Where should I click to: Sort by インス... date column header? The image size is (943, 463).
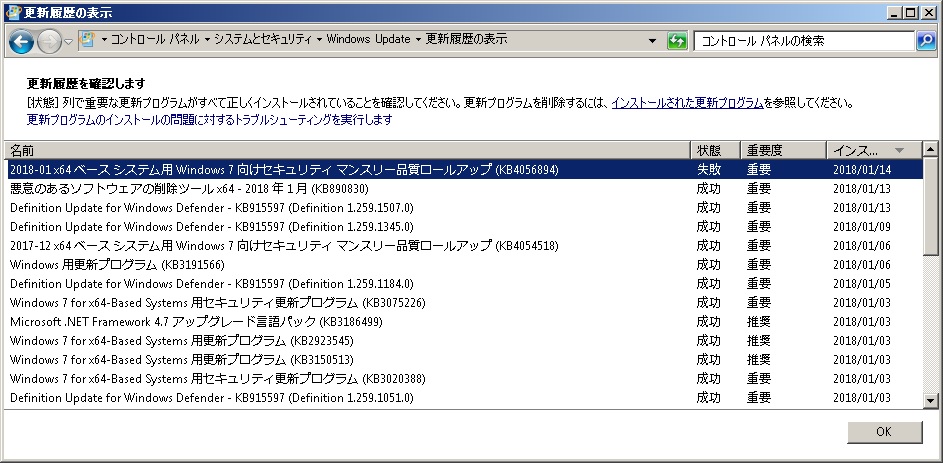874,150
